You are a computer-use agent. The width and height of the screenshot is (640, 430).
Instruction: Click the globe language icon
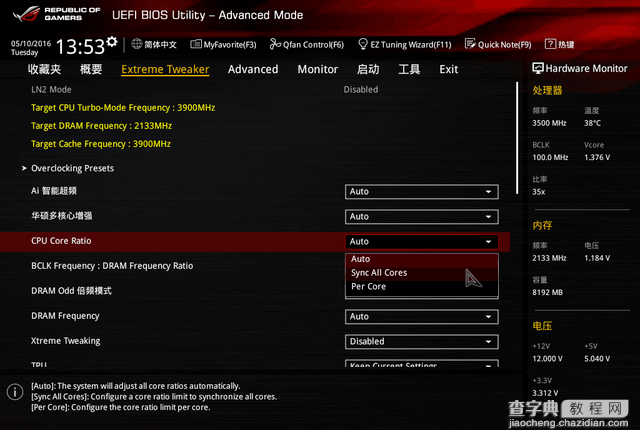tap(137, 44)
